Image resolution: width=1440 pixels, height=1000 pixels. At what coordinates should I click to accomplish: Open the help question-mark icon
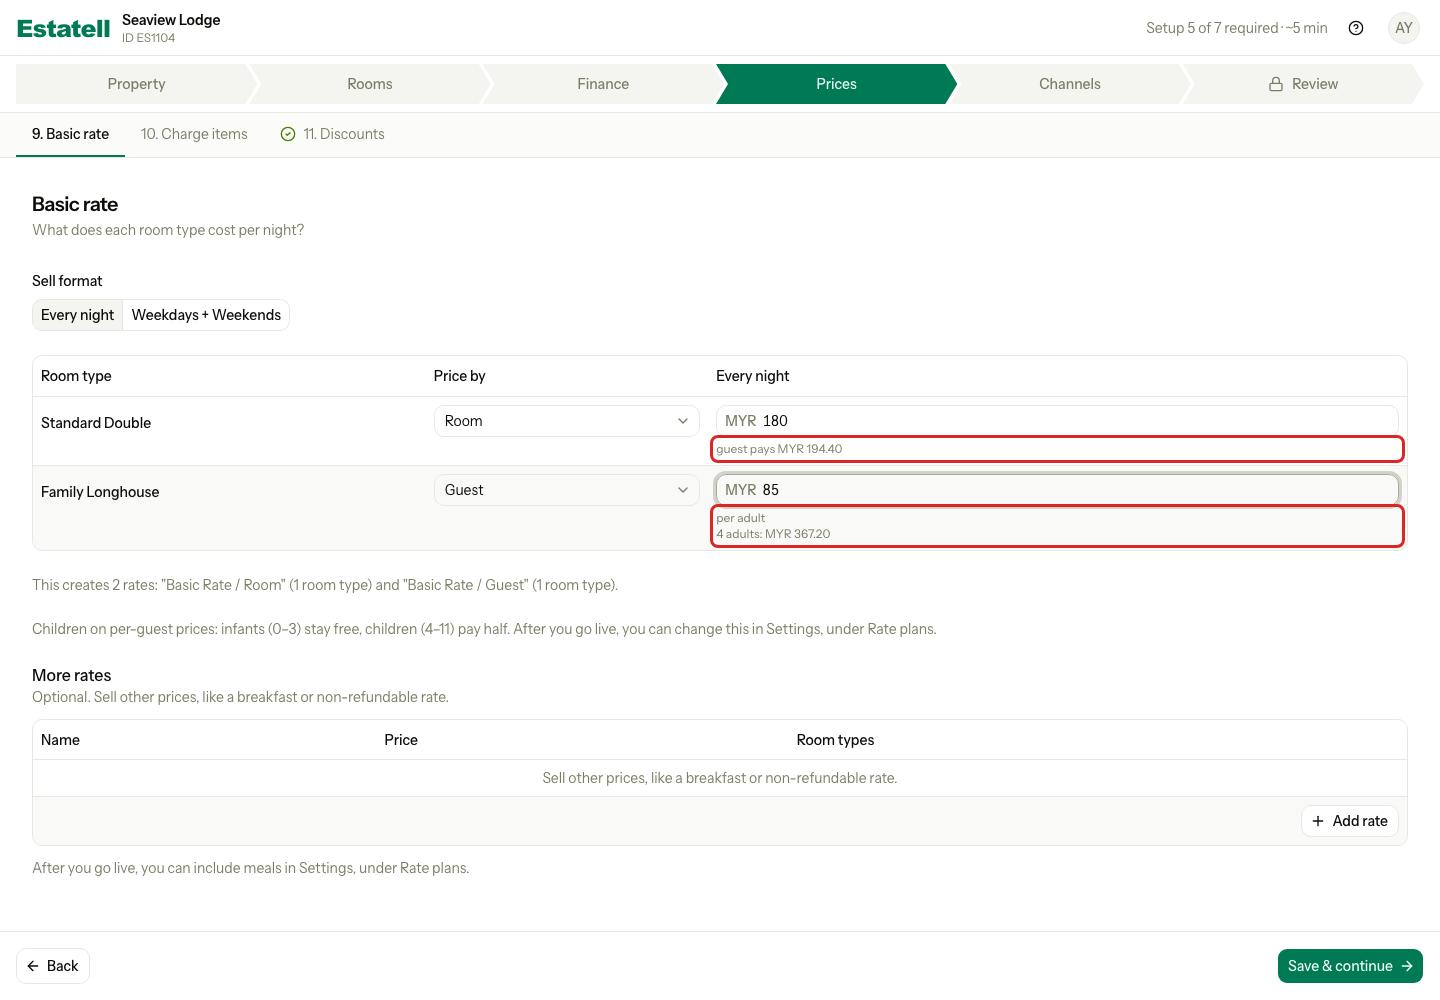click(1356, 28)
